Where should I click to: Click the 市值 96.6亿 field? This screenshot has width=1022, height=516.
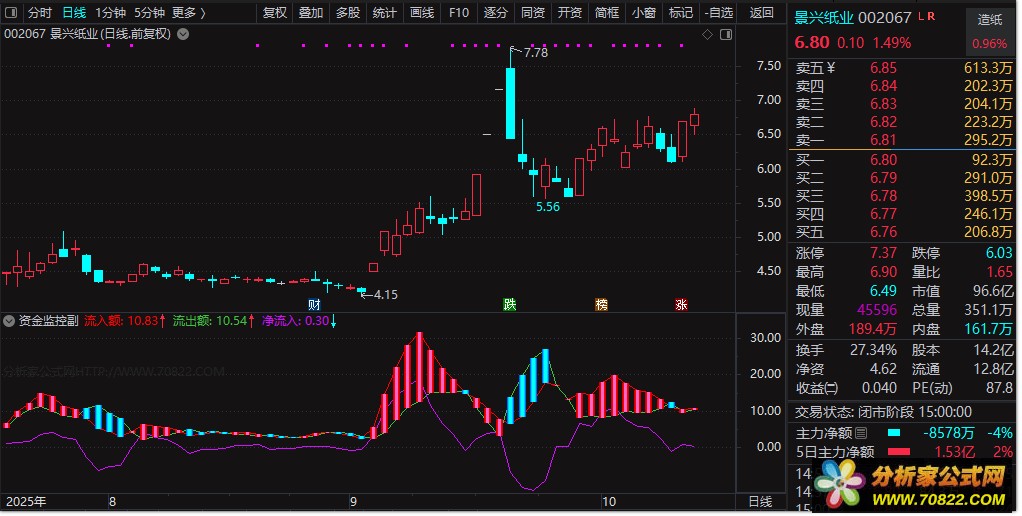tap(963, 291)
